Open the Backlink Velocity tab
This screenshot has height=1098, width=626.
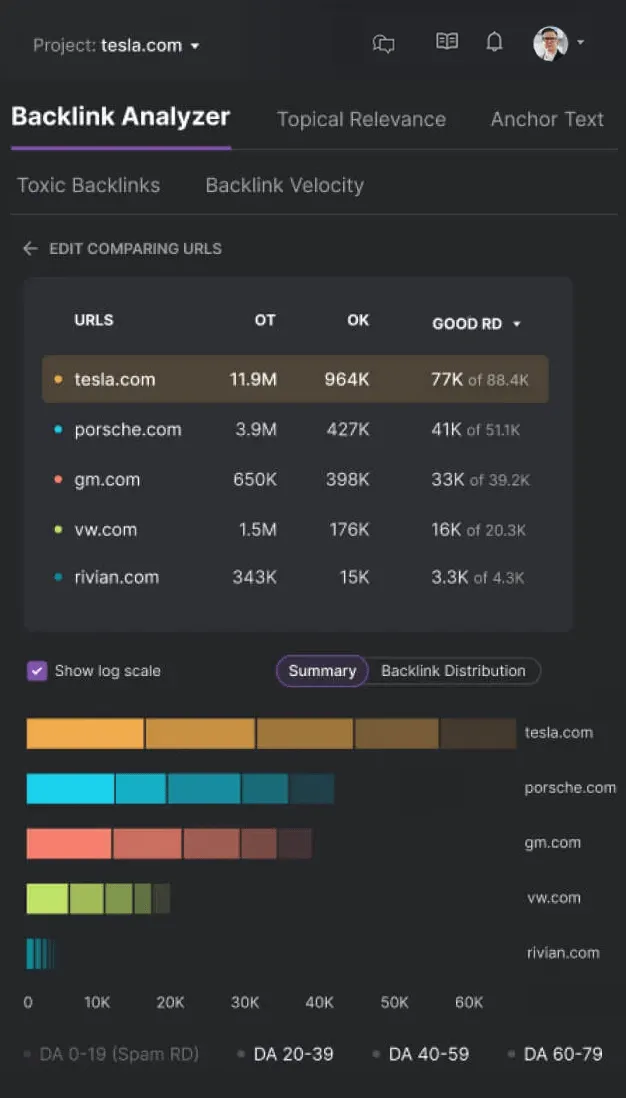(x=284, y=185)
